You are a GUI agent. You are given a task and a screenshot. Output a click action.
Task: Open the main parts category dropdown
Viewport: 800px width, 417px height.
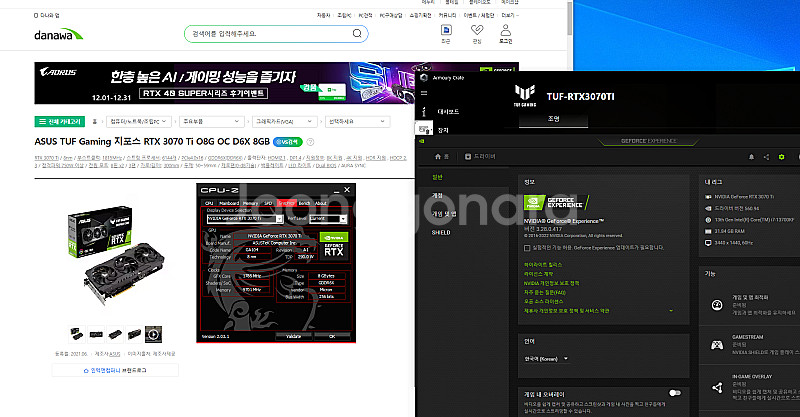point(211,121)
